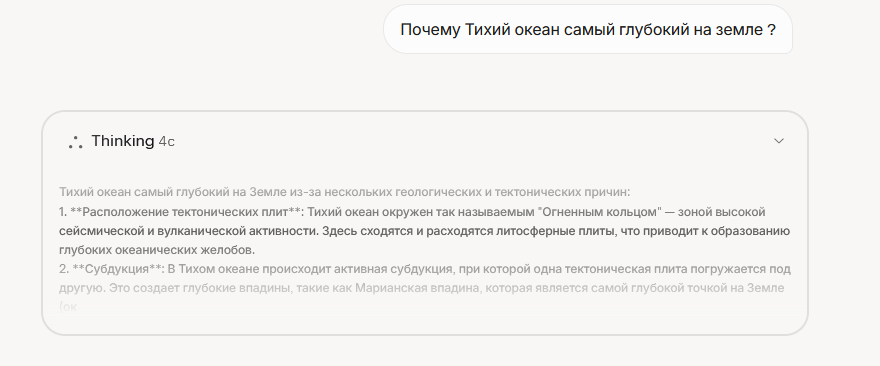The image size is (880, 366).
Task: Click the number "2." starting the second list item
Action: 64,269
